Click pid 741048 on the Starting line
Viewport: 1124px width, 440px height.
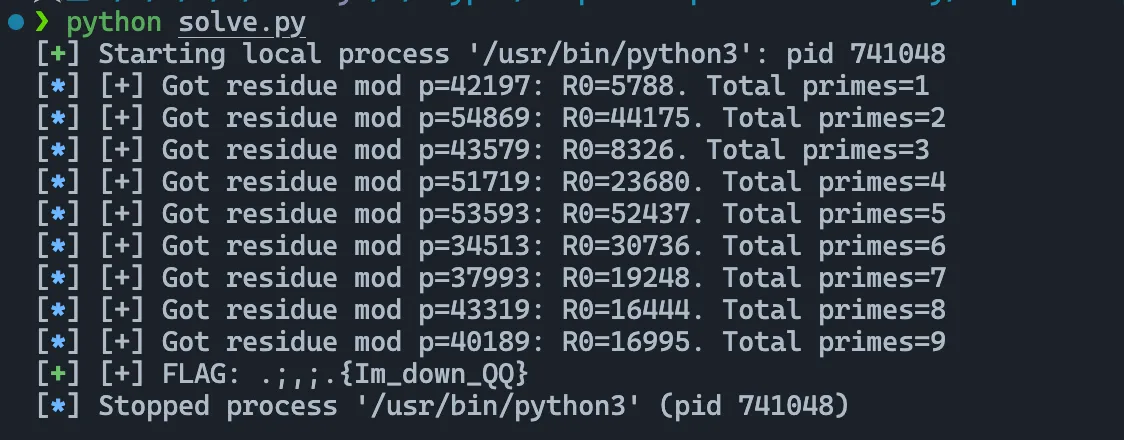866,54
